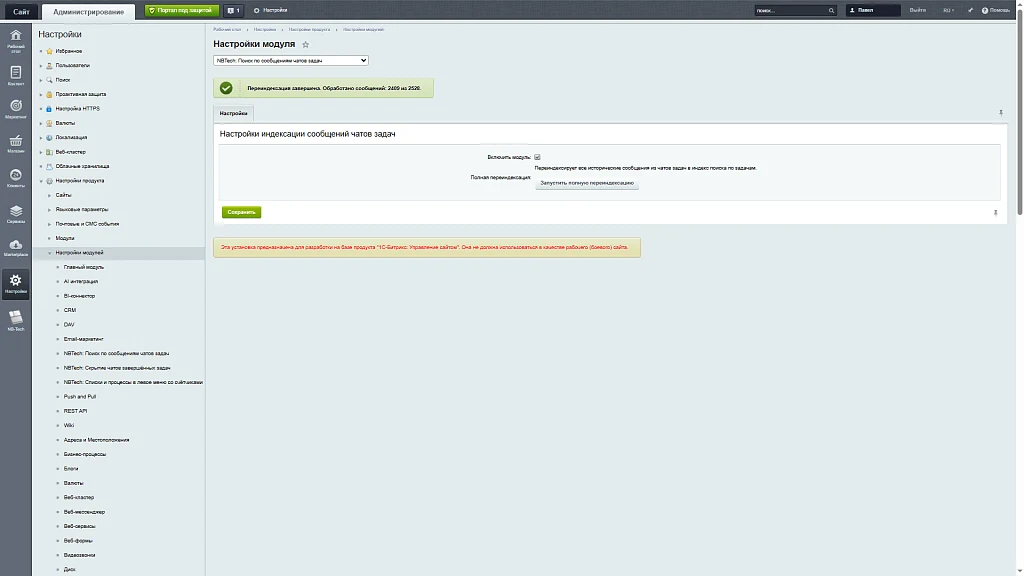The height and width of the screenshot is (576, 1024).
Task: Open CRM module settings
Action: [70, 310]
